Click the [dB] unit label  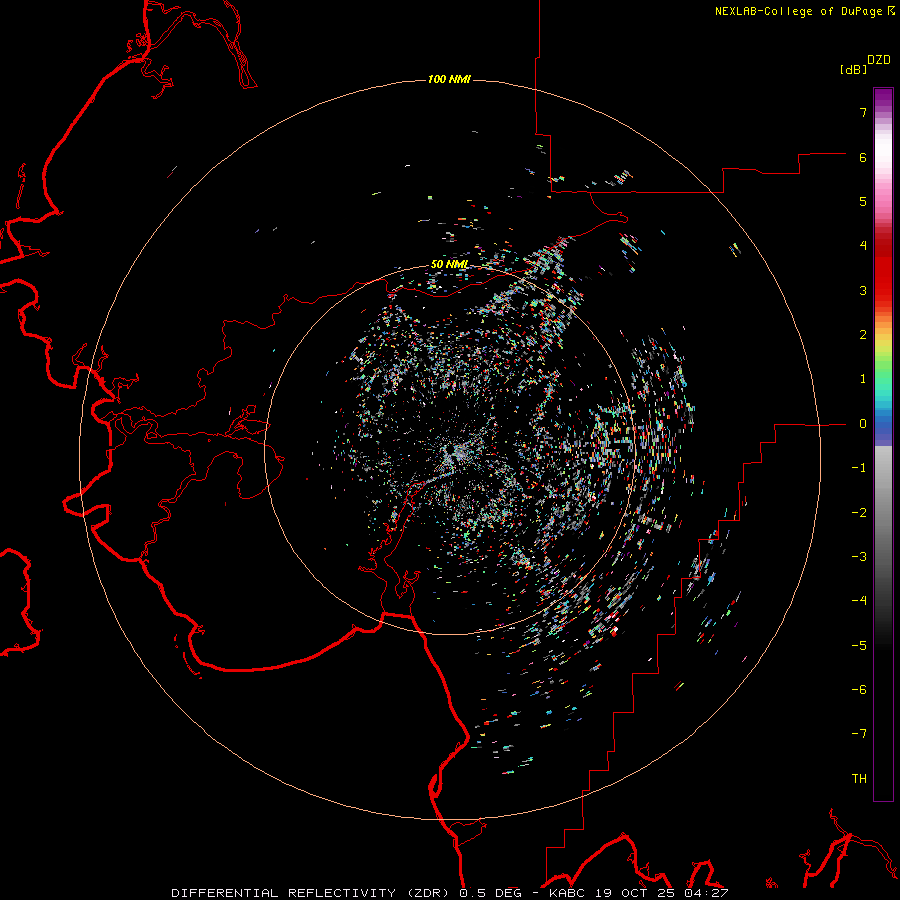point(853,69)
